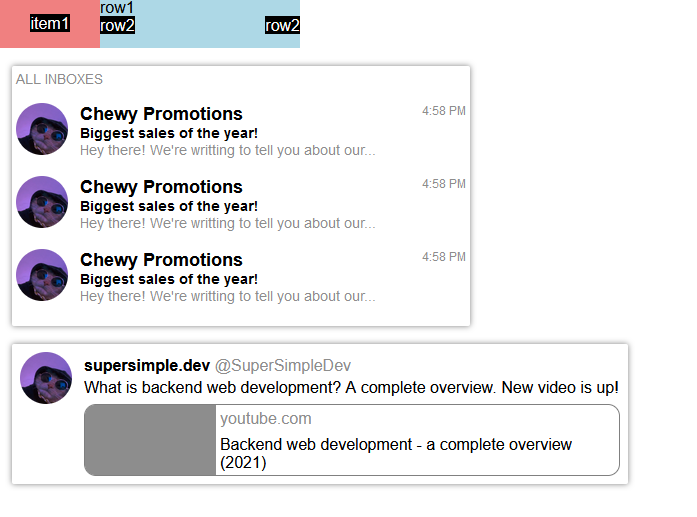697x517 pixels.
Task: Click the third email's avatar image
Action: point(42,275)
